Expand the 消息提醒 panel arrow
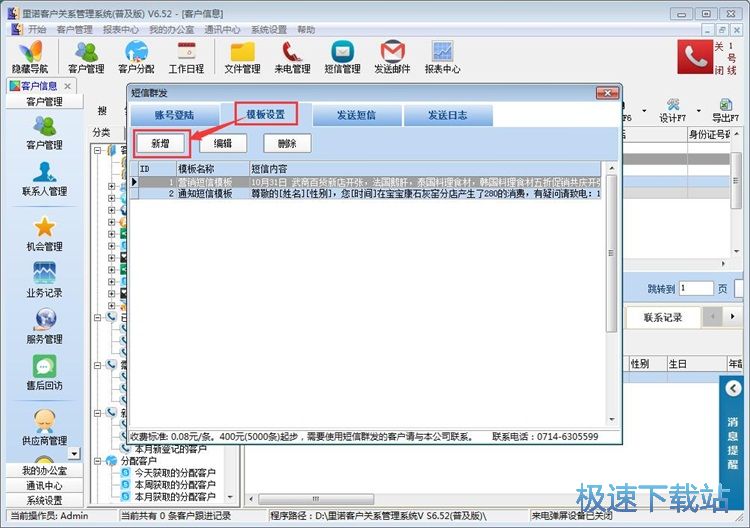This screenshot has width=750, height=528. tap(733, 388)
